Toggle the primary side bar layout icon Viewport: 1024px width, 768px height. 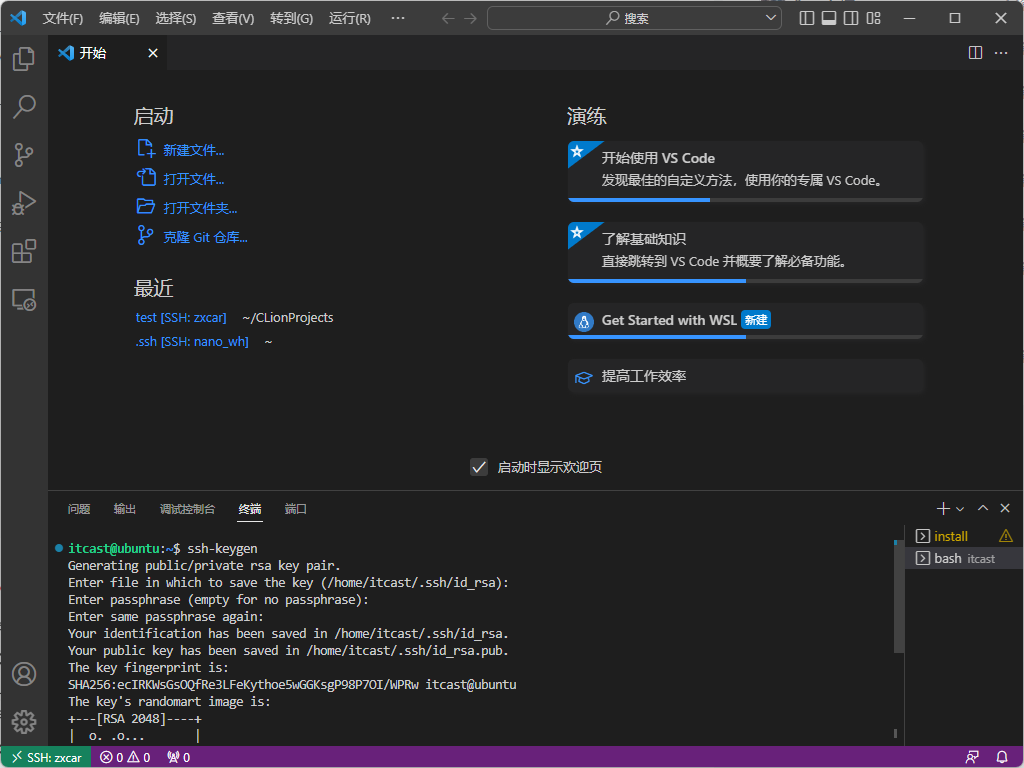point(807,18)
